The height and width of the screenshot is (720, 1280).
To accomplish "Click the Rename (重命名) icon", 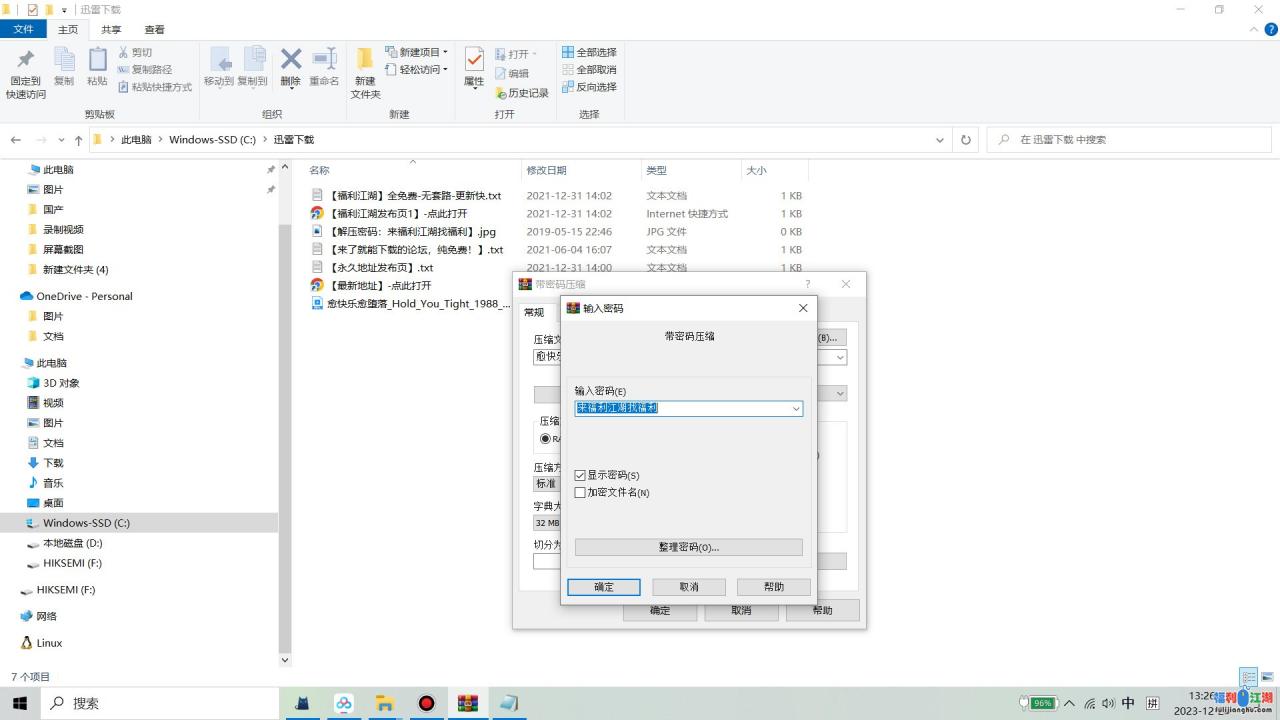I will (x=324, y=68).
